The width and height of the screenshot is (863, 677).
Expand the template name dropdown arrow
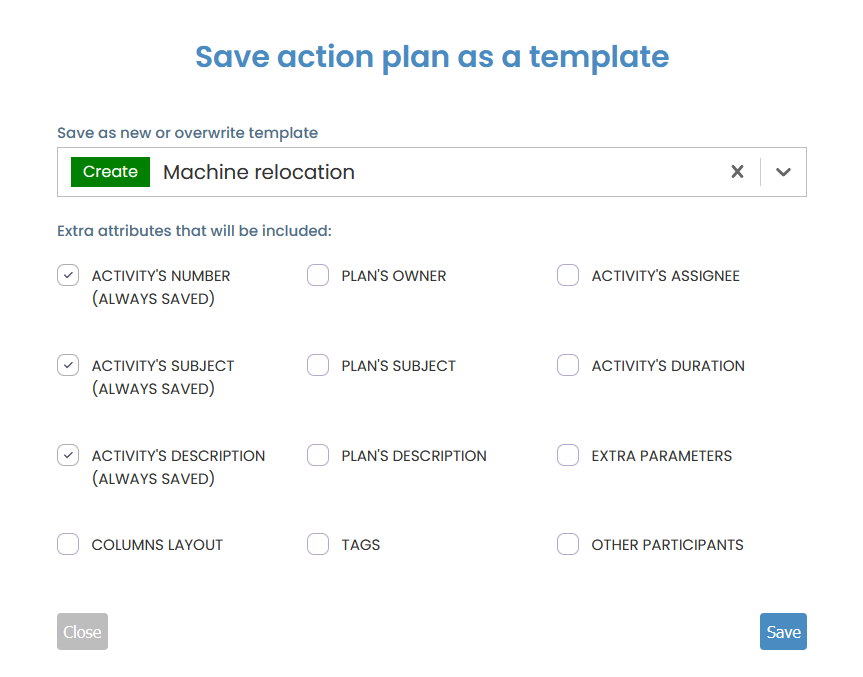(x=783, y=172)
